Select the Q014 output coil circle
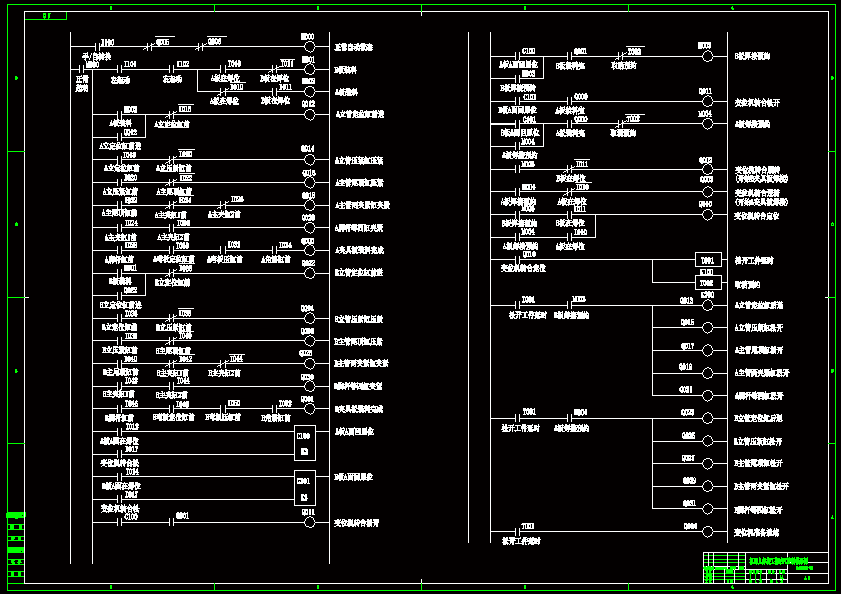The image size is (841, 594). [309, 160]
